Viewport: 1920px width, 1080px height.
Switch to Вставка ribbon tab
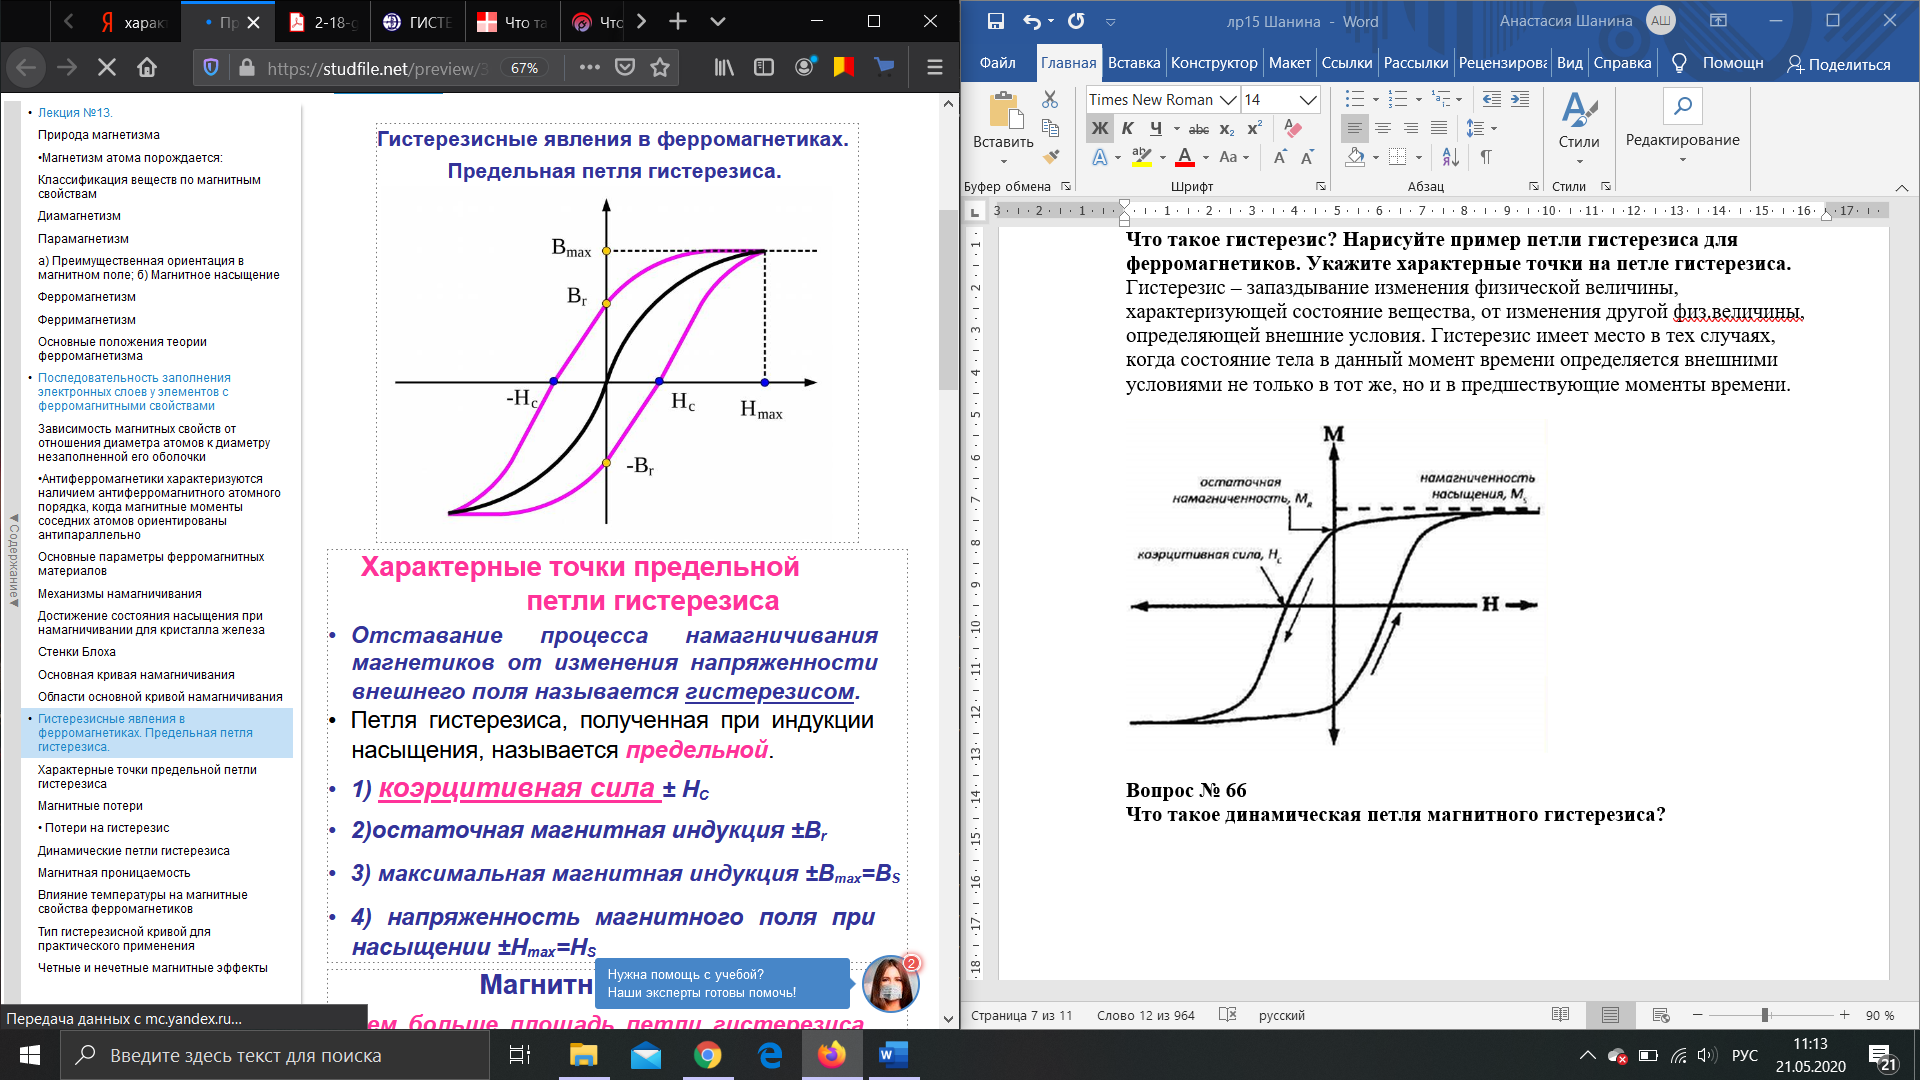click(x=1133, y=63)
